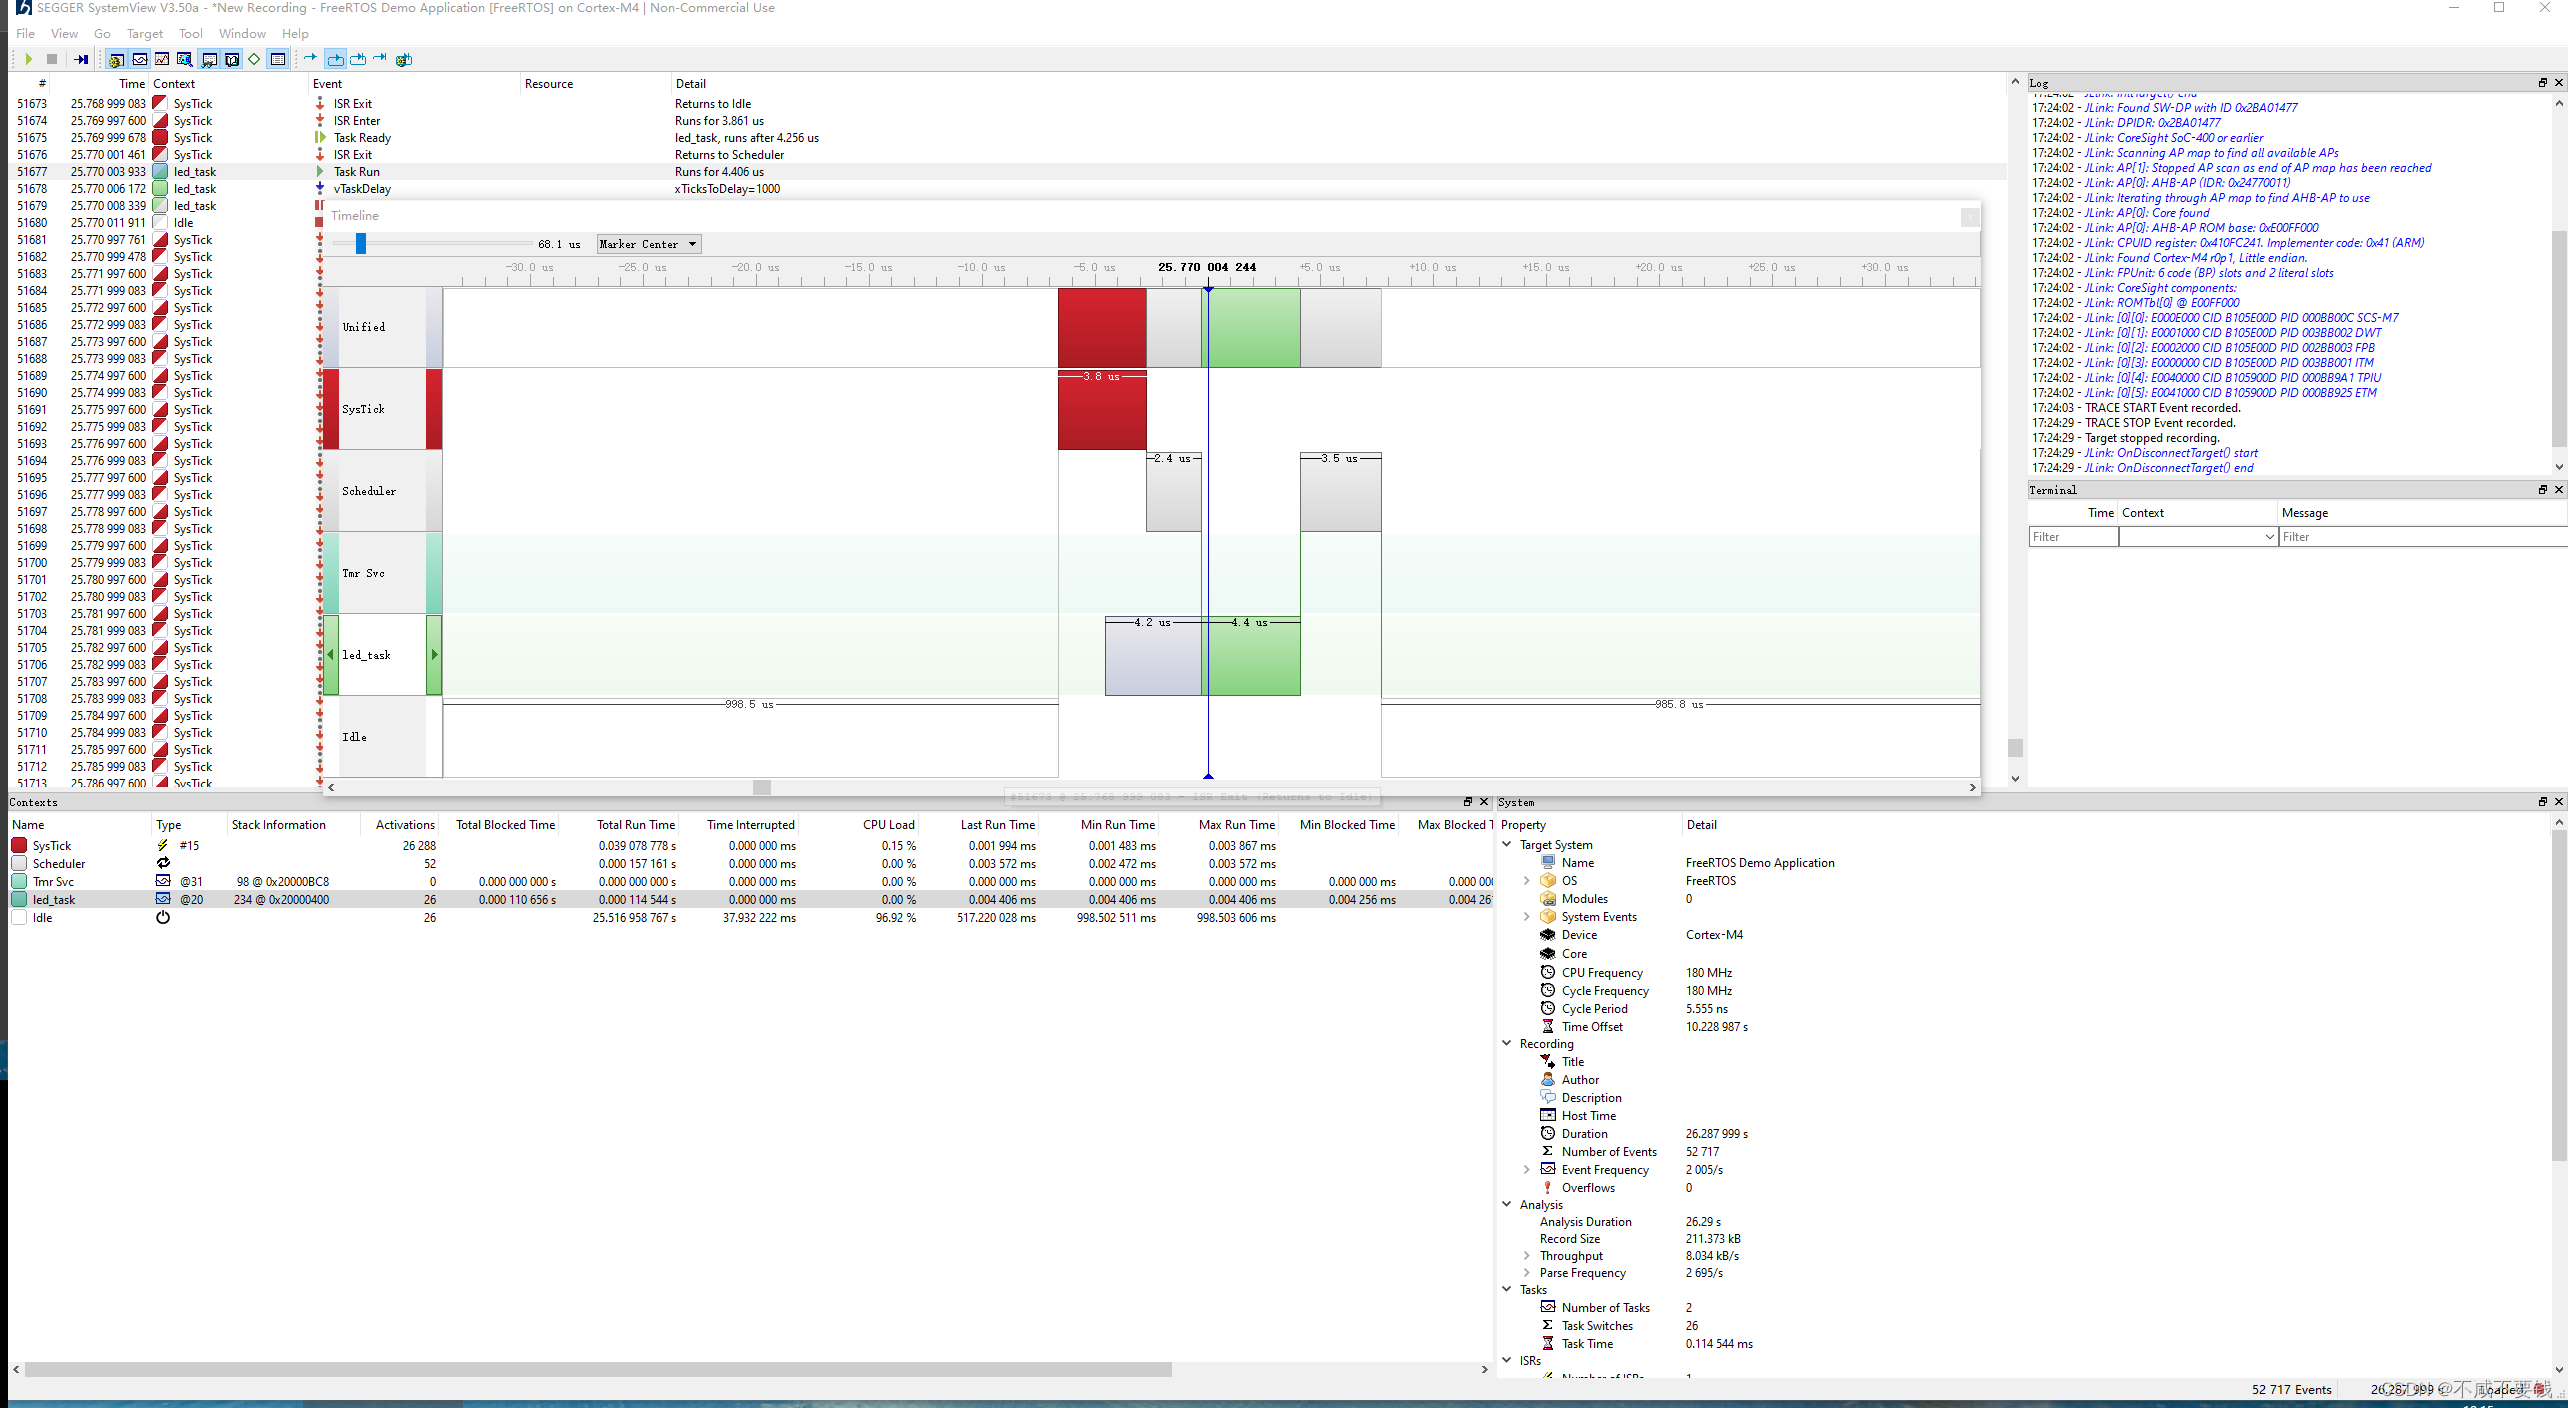This screenshot has height=1408, width=2568.
Task: Click the Terminal Message Filter input field
Action: coord(2422,537)
